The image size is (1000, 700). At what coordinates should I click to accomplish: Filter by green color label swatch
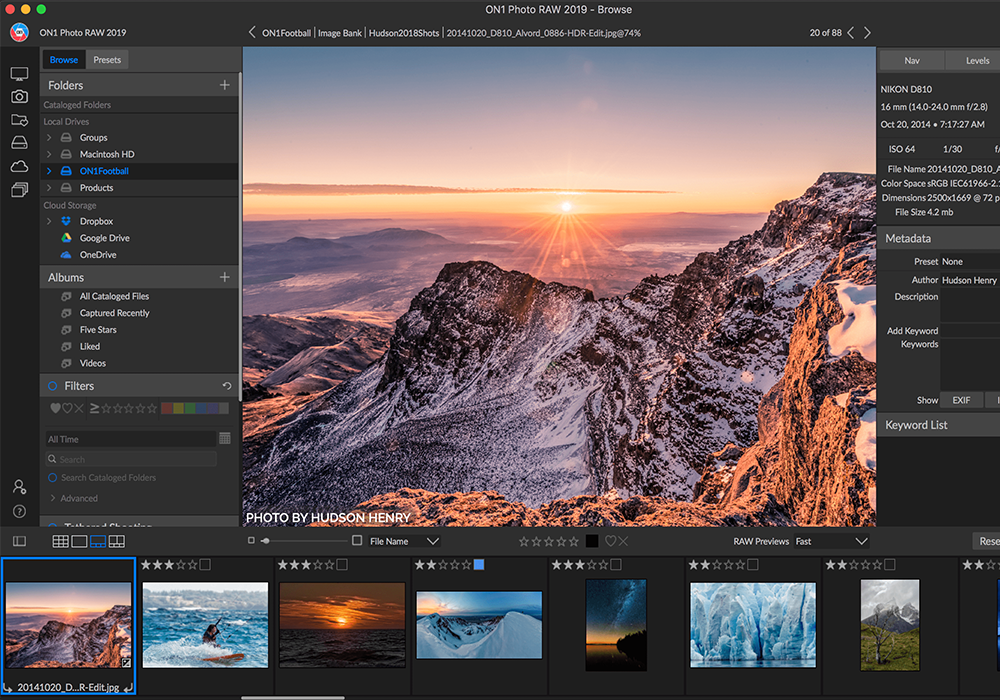tap(189, 408)
